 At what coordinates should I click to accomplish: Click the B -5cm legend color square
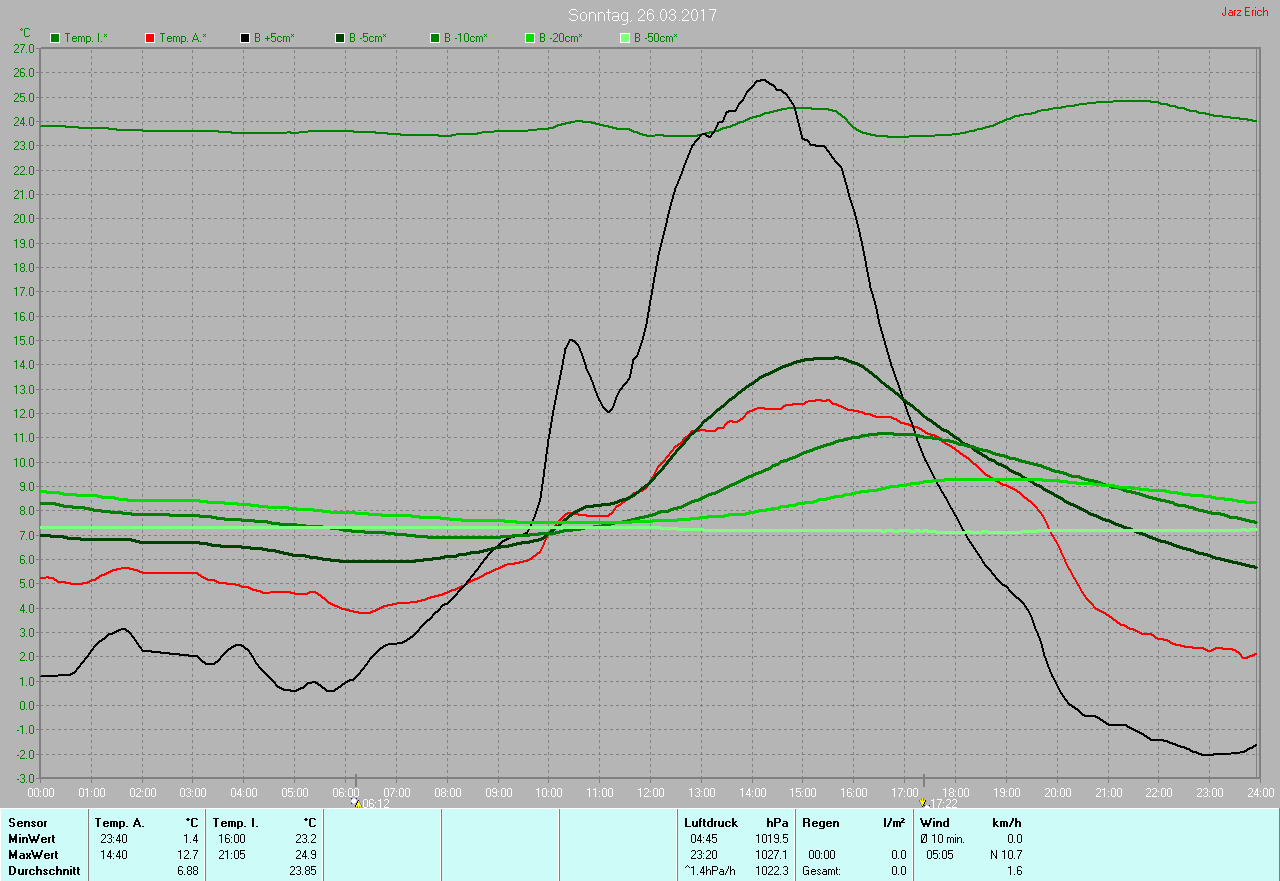(x=340, y=38)
